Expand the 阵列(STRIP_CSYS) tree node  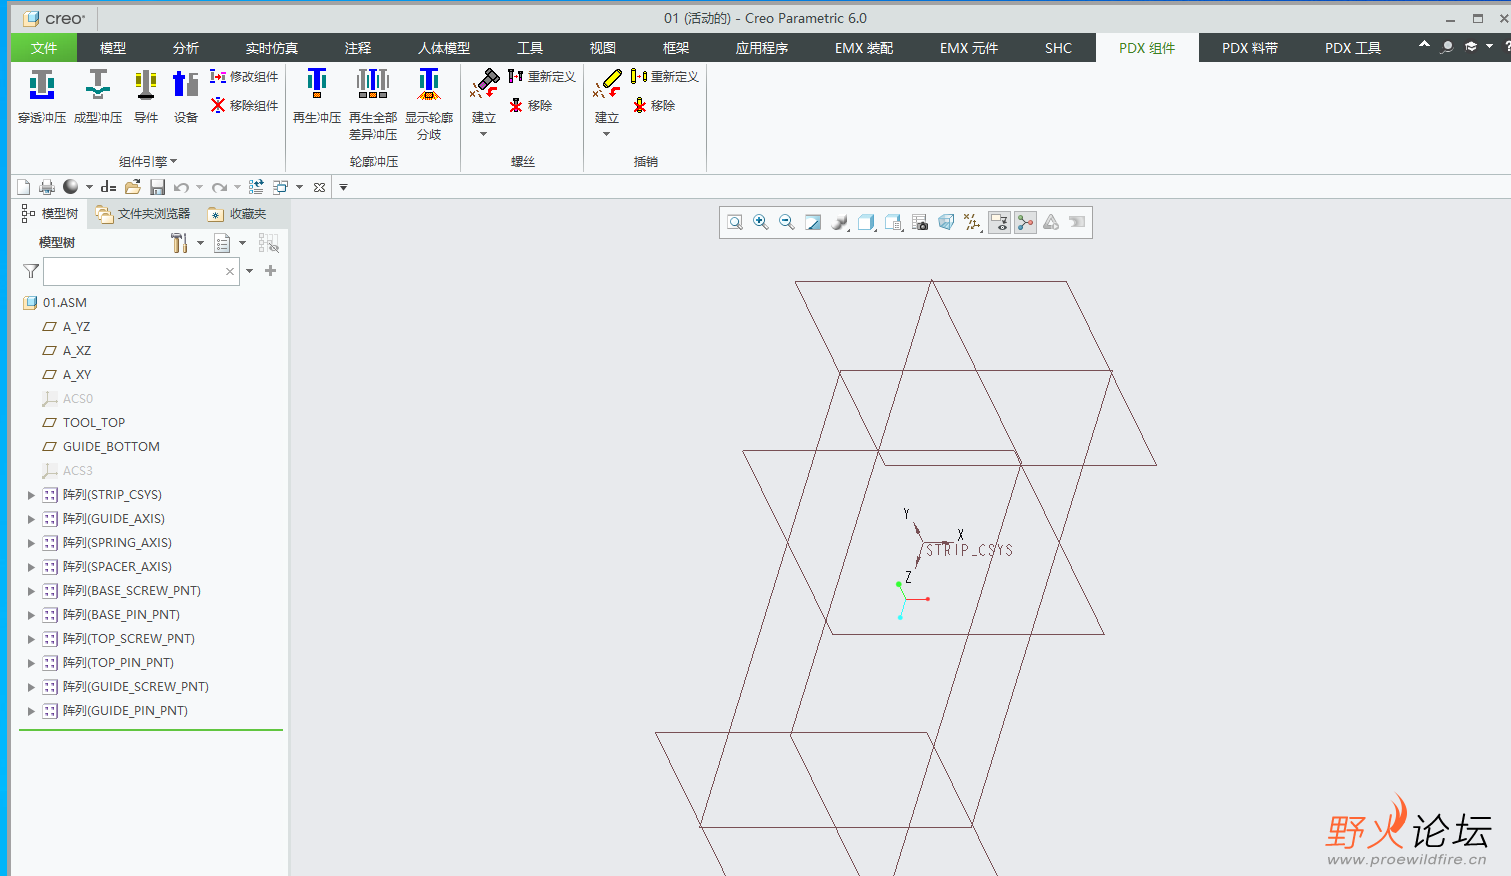(x=31, y=495)
